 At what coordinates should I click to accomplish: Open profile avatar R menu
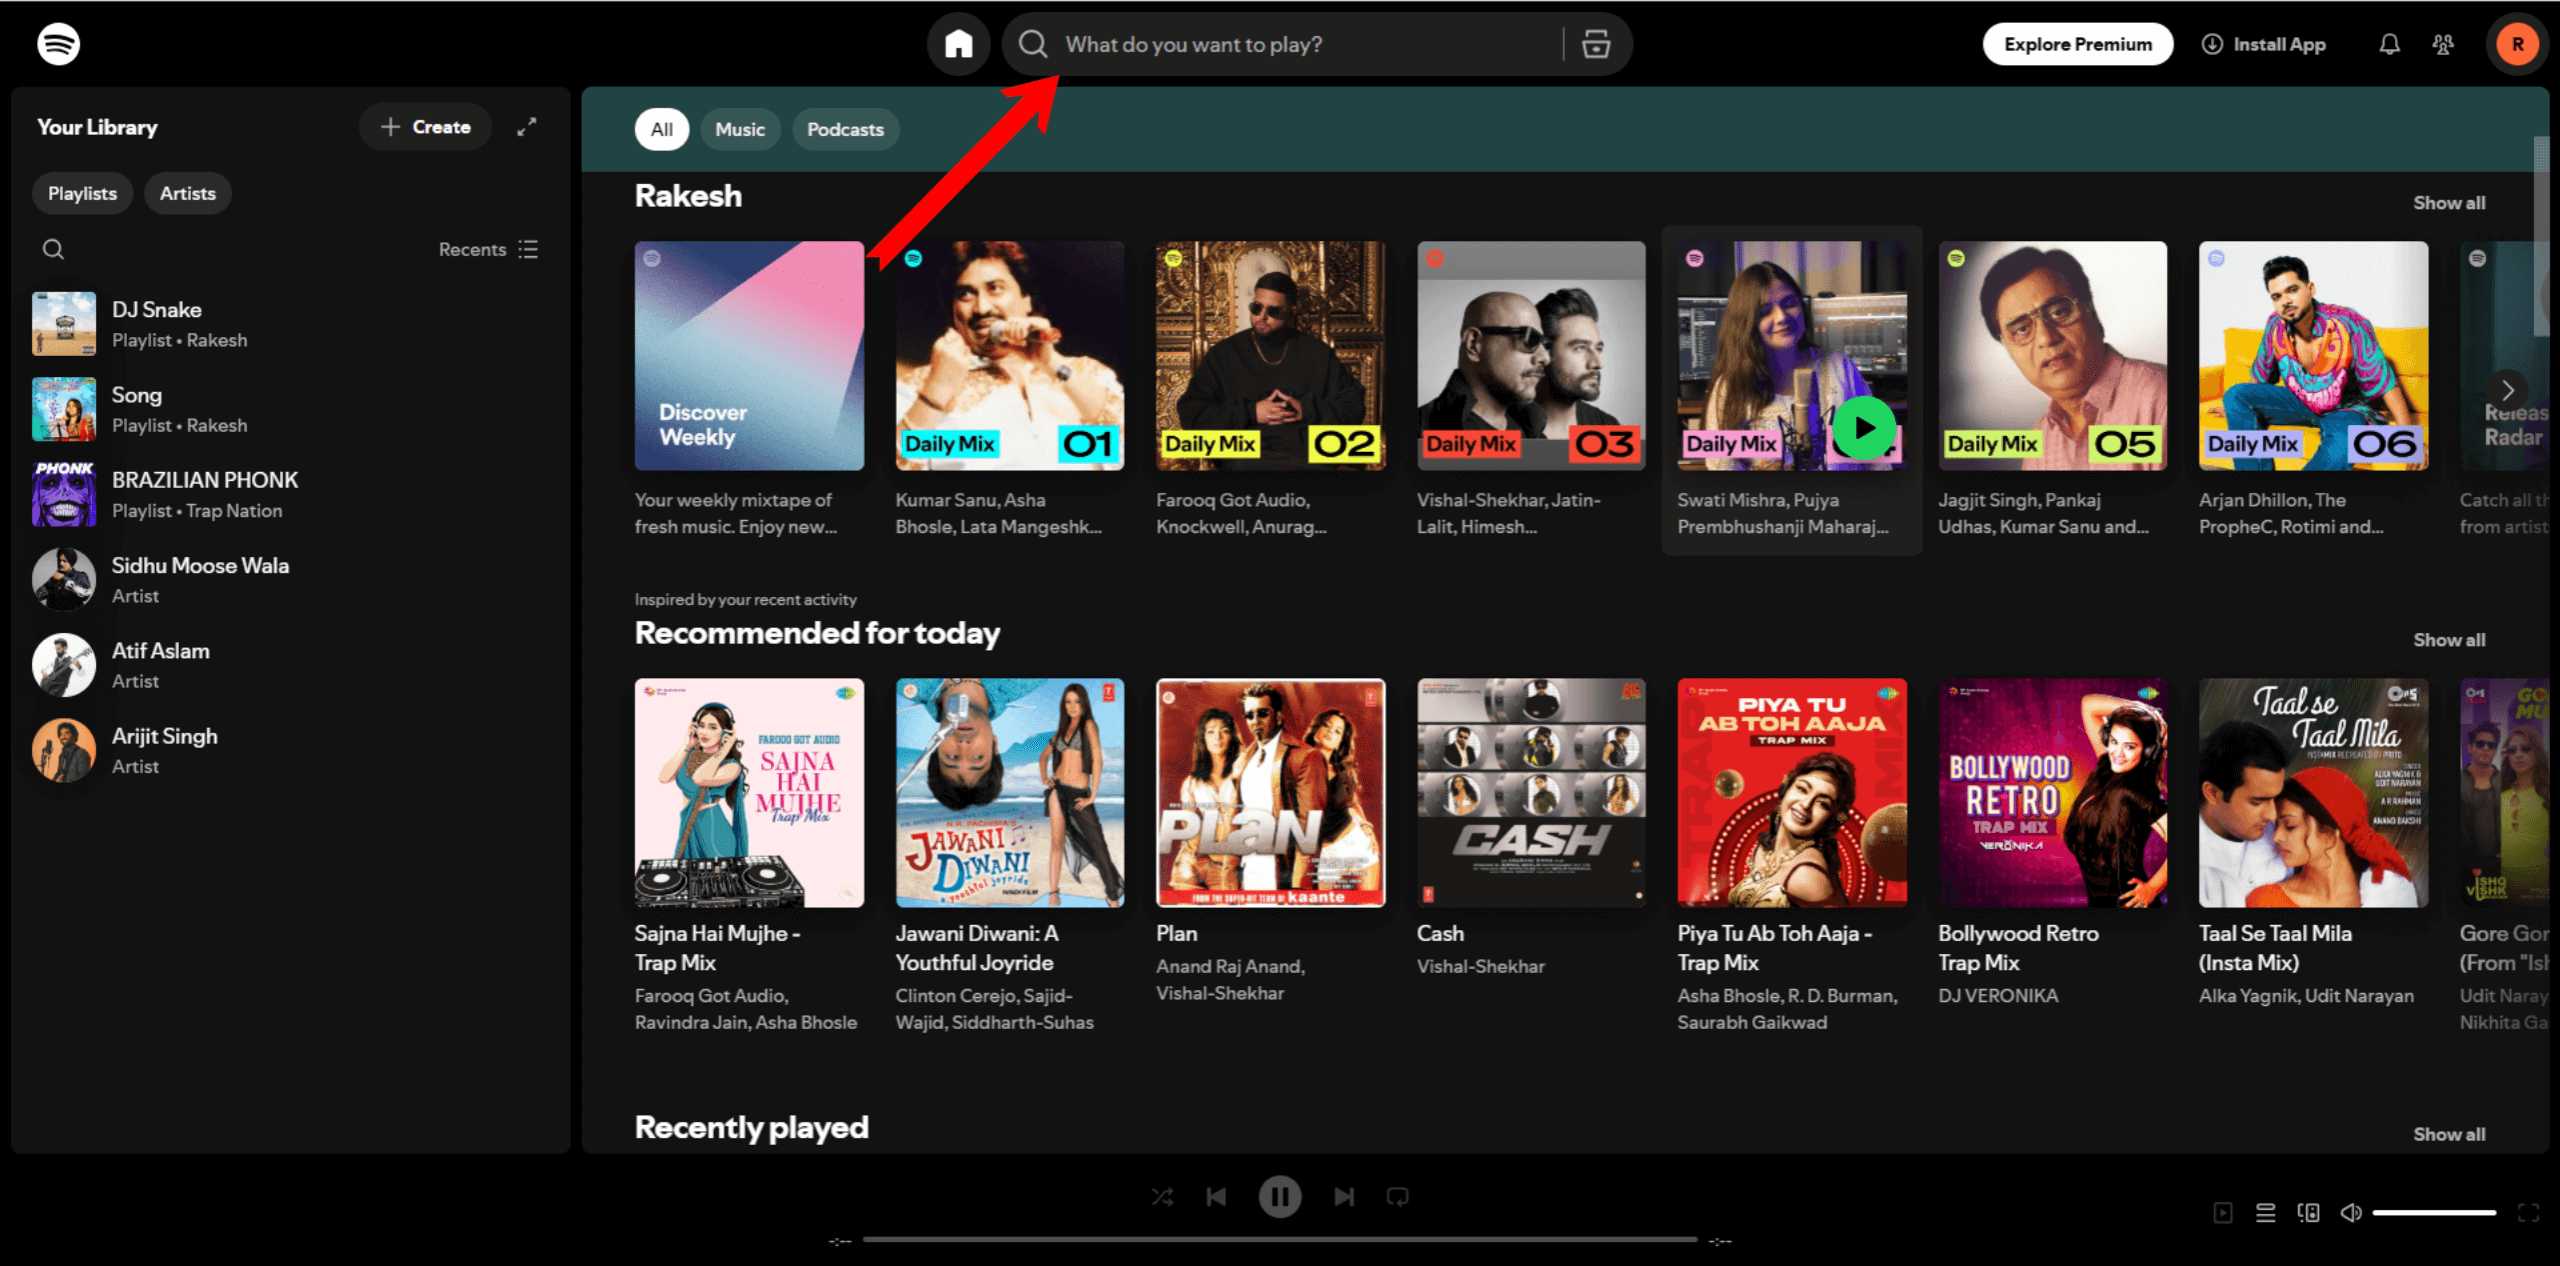[2517, 44]
